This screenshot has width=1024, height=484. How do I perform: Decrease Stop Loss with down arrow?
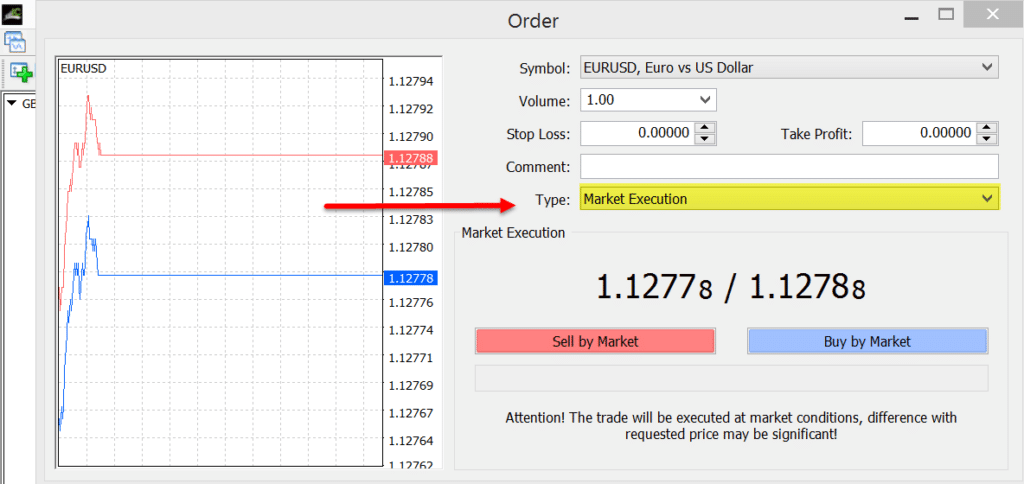coord(706,139)
